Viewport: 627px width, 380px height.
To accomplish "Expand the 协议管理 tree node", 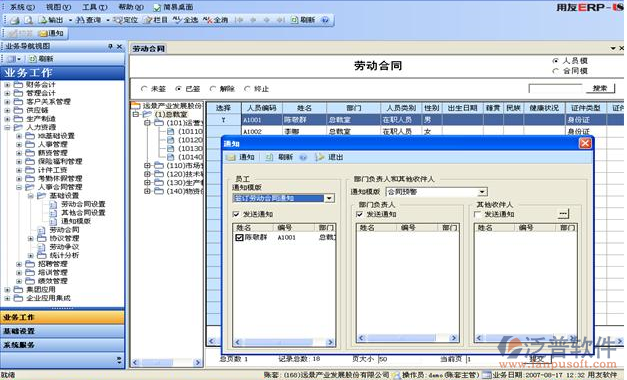I will pyautogui.click(x=30, y=238).
